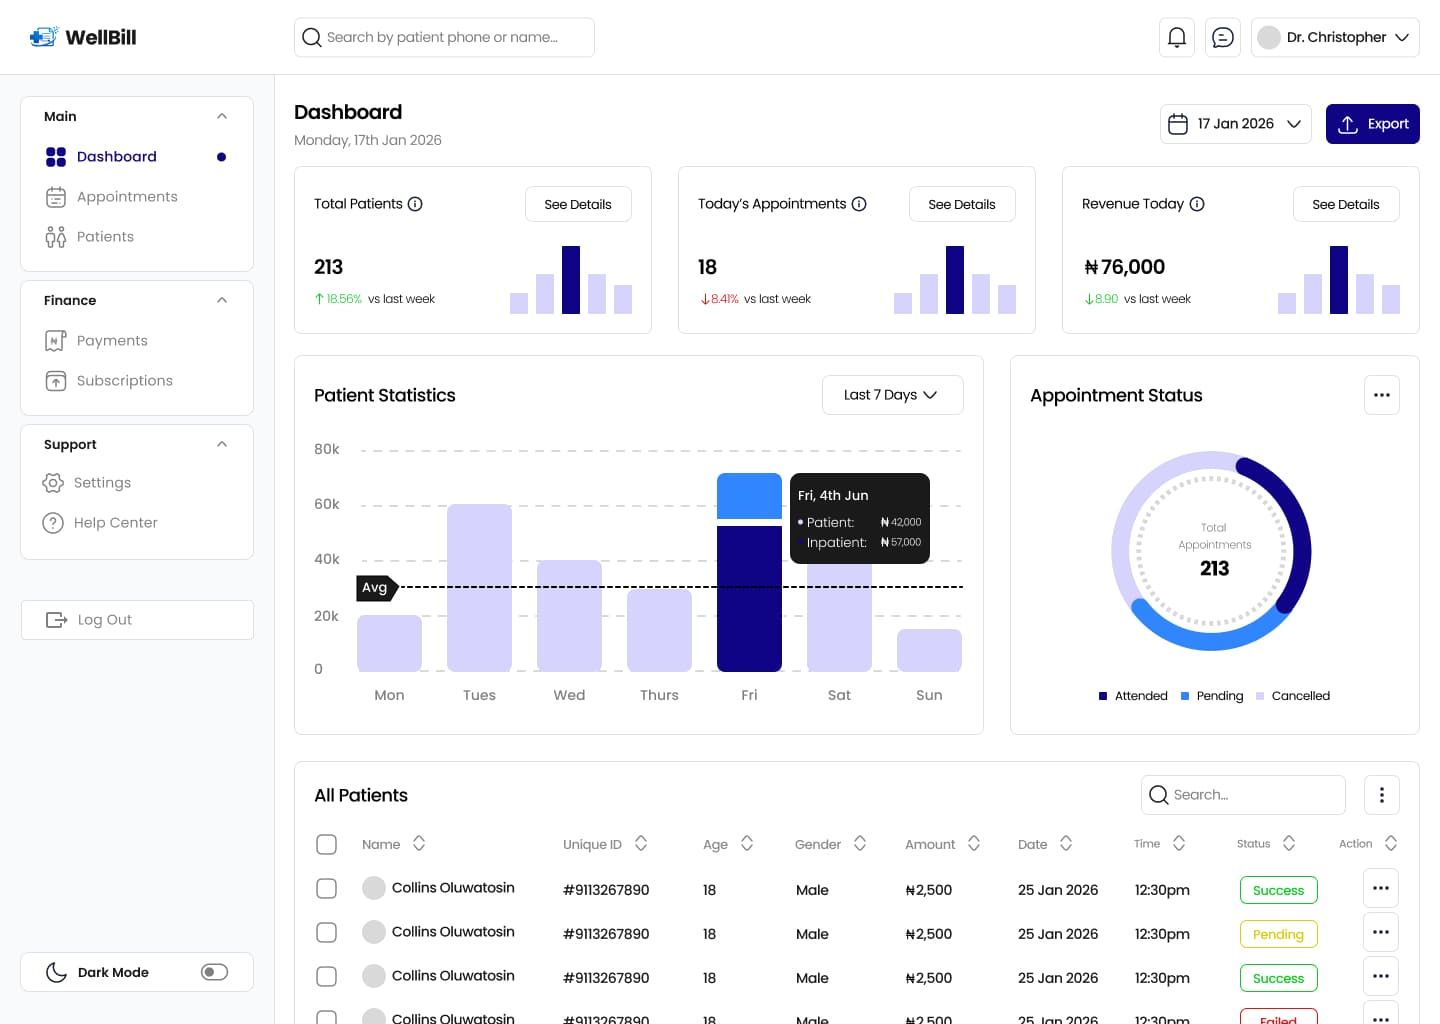This screenshot has width=1440, height=1024.
Task: Open Appointments in sidebar
Action: [112, 197]
